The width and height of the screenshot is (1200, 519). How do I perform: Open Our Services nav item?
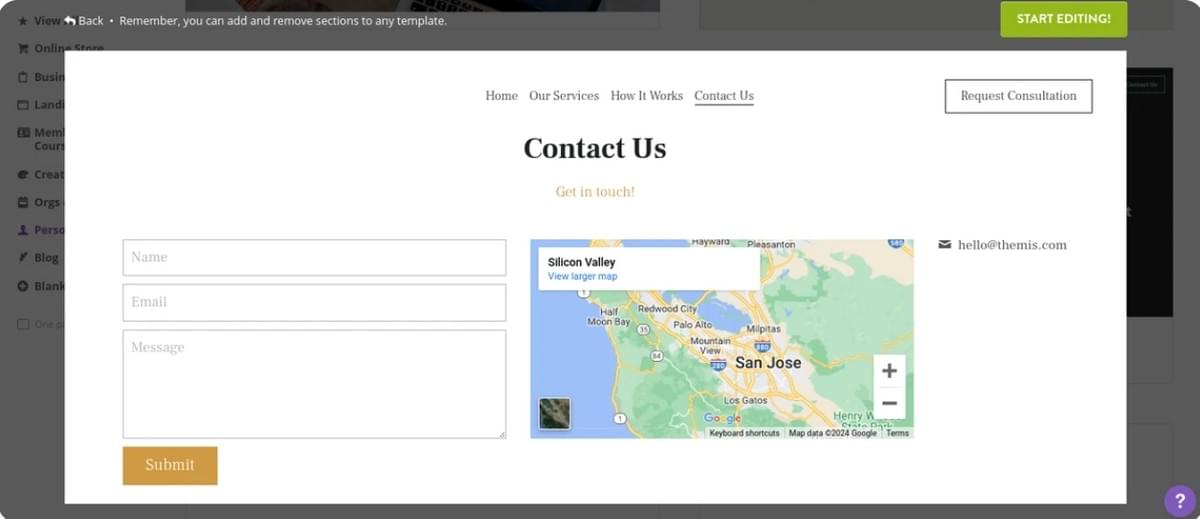click(564, 96)
